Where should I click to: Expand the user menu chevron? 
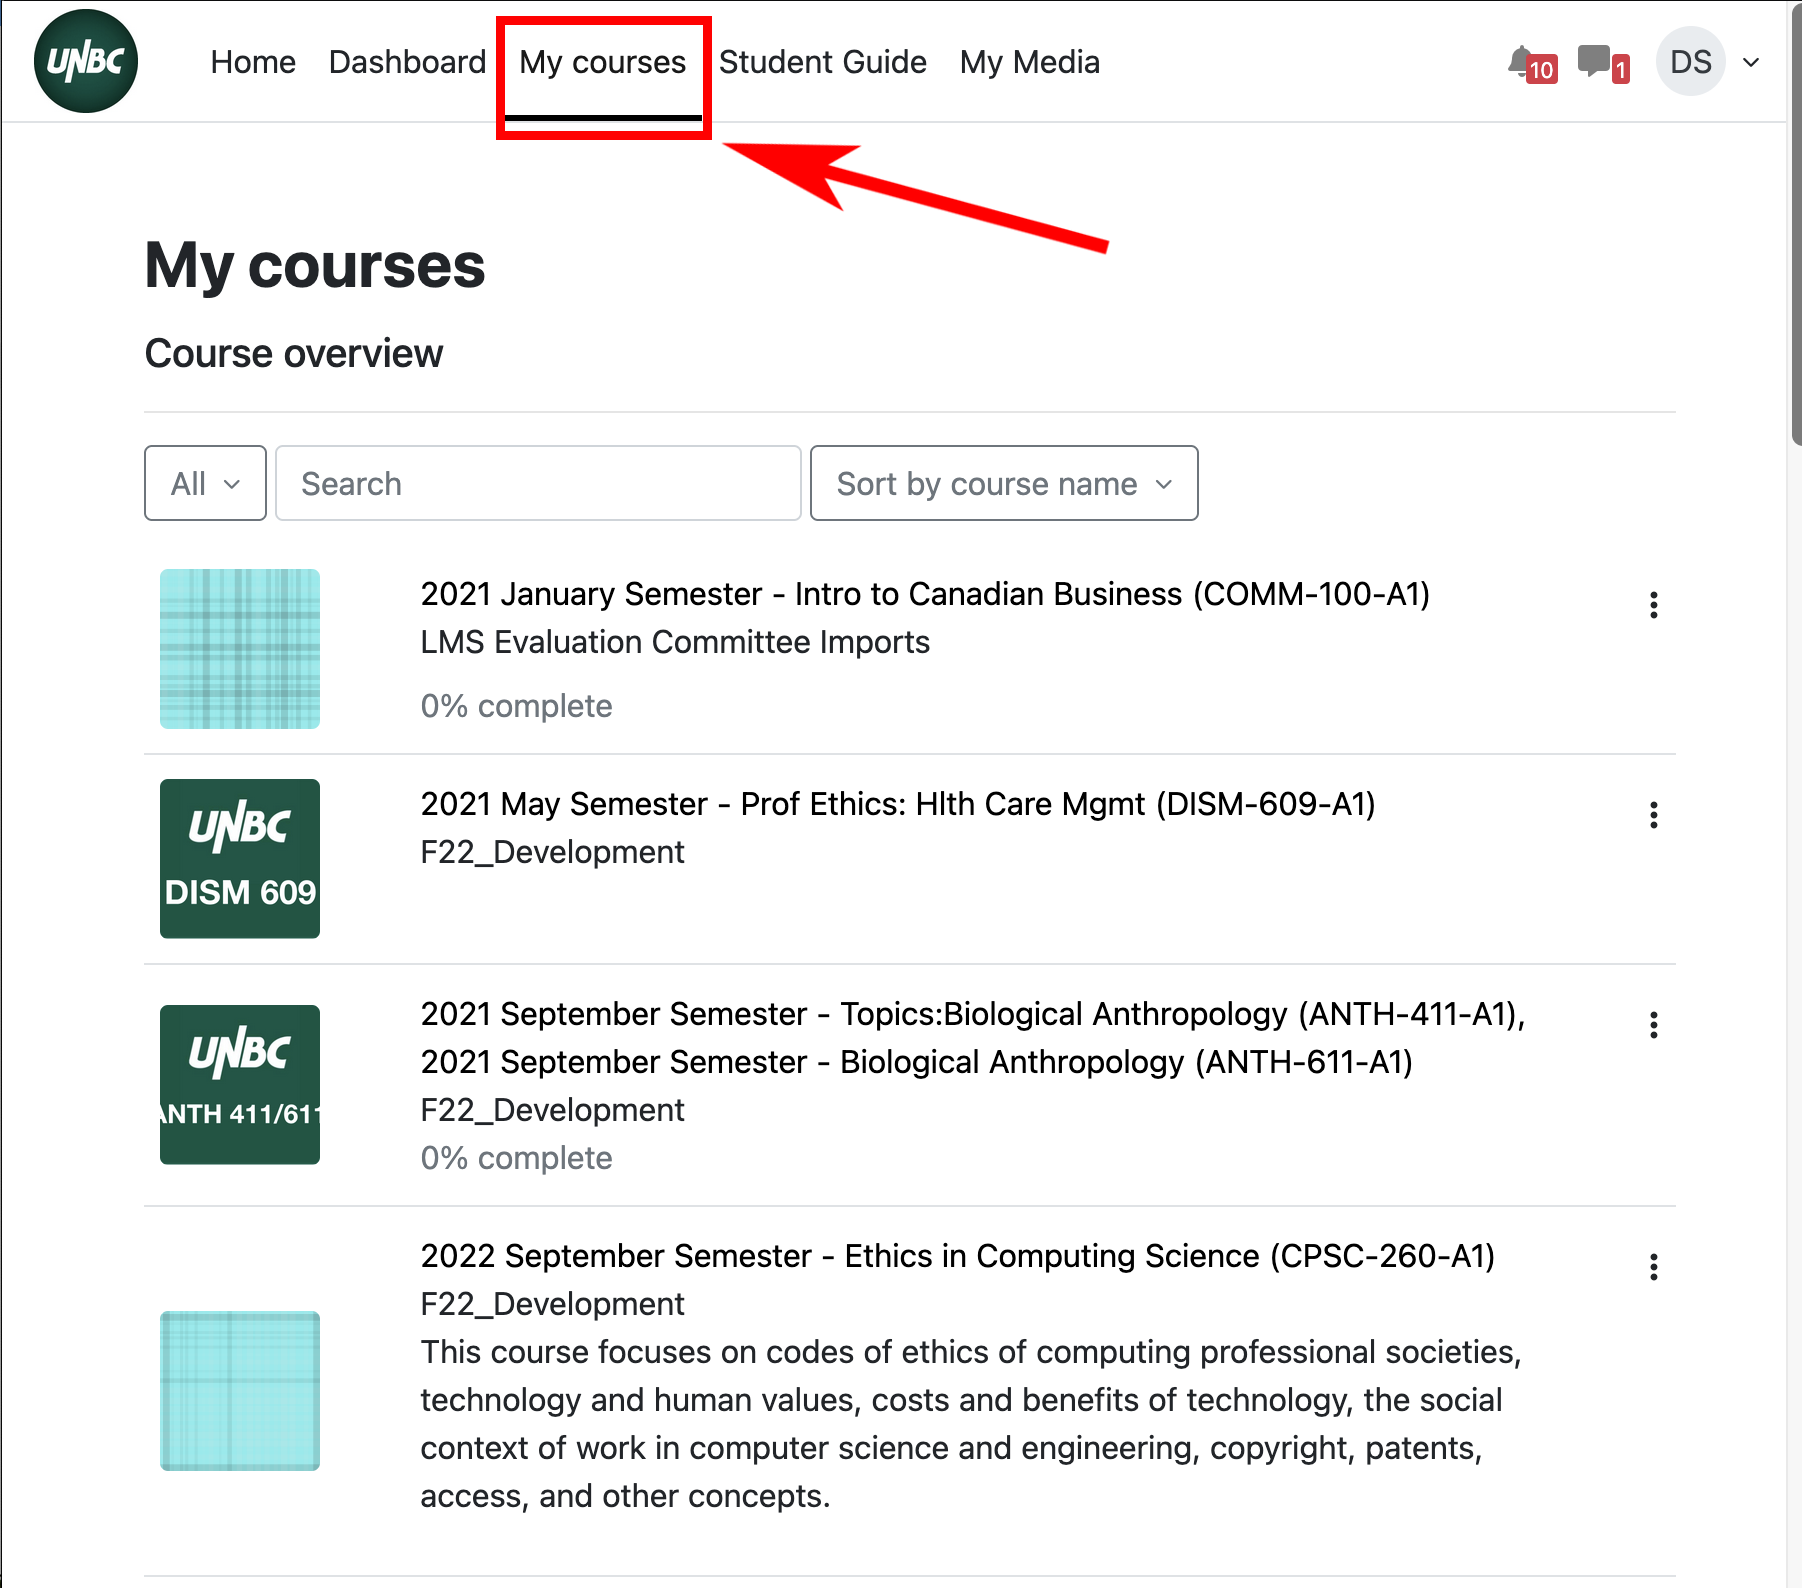coord(1751,62)
